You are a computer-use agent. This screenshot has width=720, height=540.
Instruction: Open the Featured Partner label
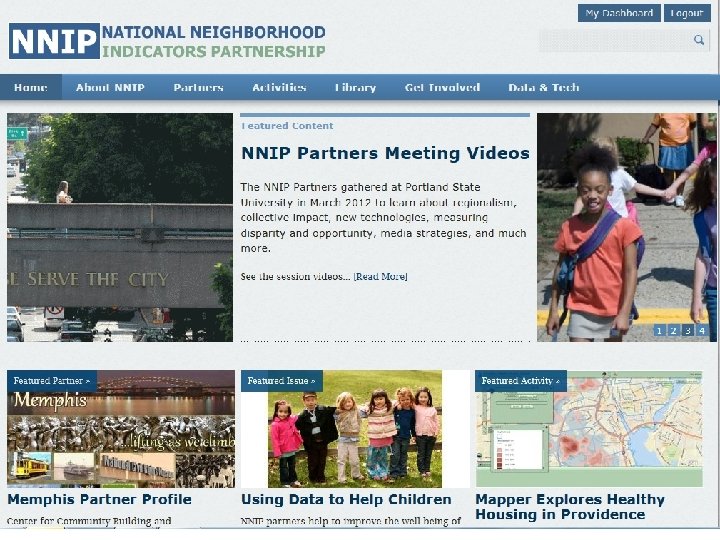(52, 381)
